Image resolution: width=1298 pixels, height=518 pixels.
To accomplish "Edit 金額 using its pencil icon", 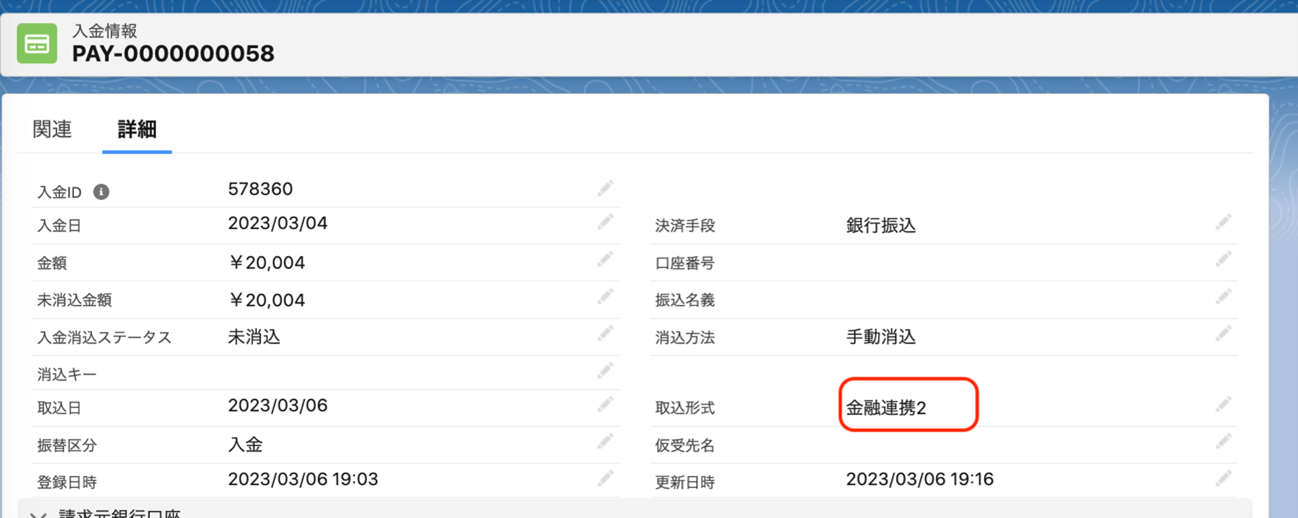I will tap(605, 260).
